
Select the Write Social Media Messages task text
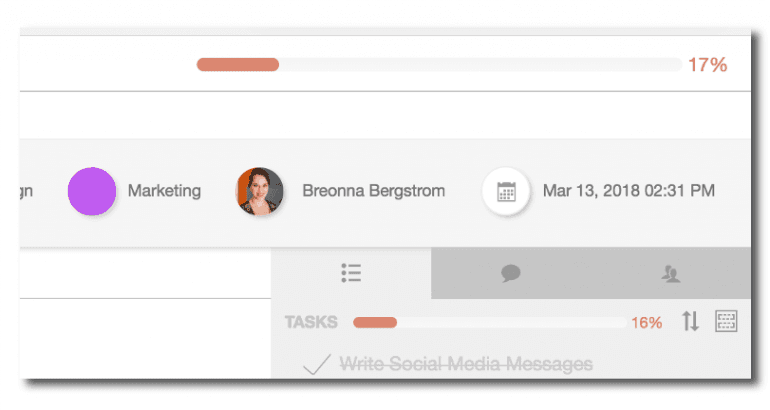(x=465, y=364)
